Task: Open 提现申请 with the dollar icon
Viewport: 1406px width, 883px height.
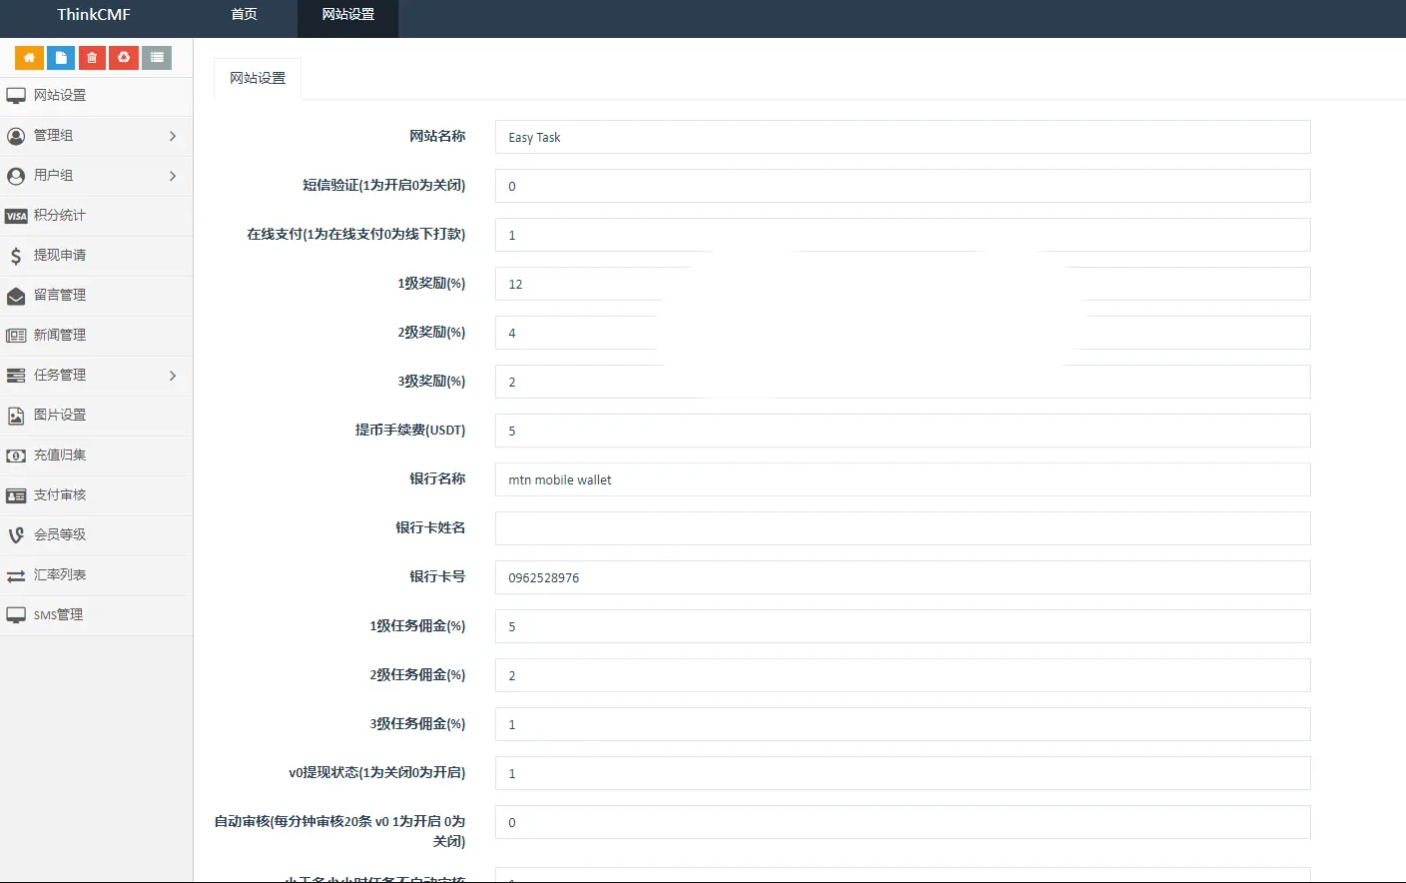Action: click(96, 256)
